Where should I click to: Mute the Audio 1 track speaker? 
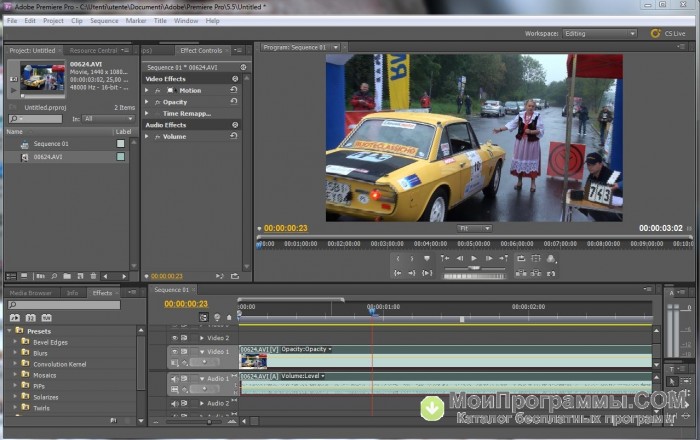[175, 379]
